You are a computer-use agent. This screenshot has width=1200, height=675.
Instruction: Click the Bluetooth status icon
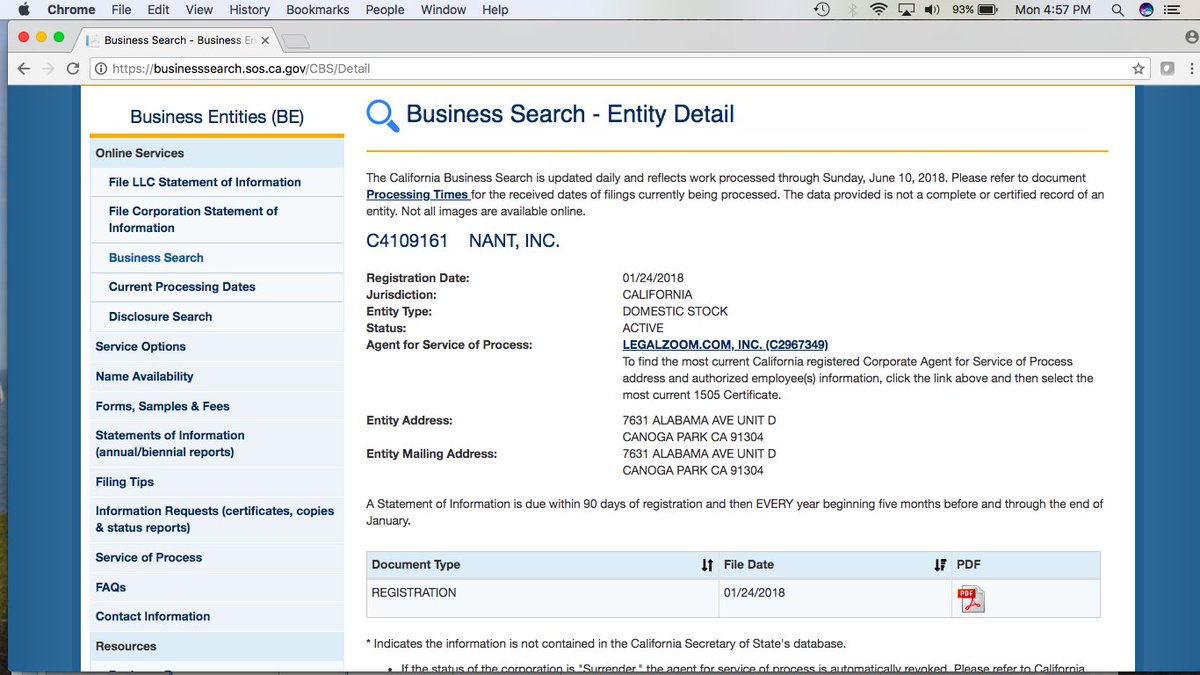(x=851, y=10)
